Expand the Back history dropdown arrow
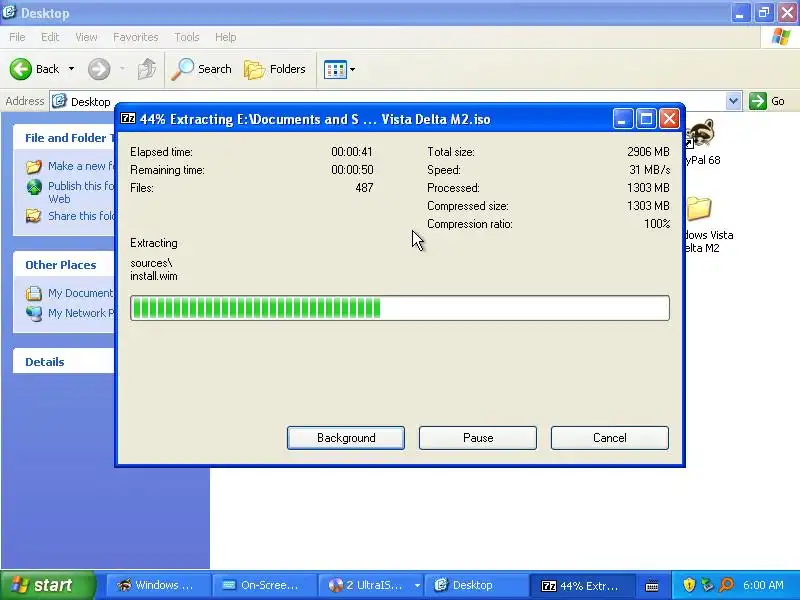This screenshot has width=800, height=600. coord(71,69)
